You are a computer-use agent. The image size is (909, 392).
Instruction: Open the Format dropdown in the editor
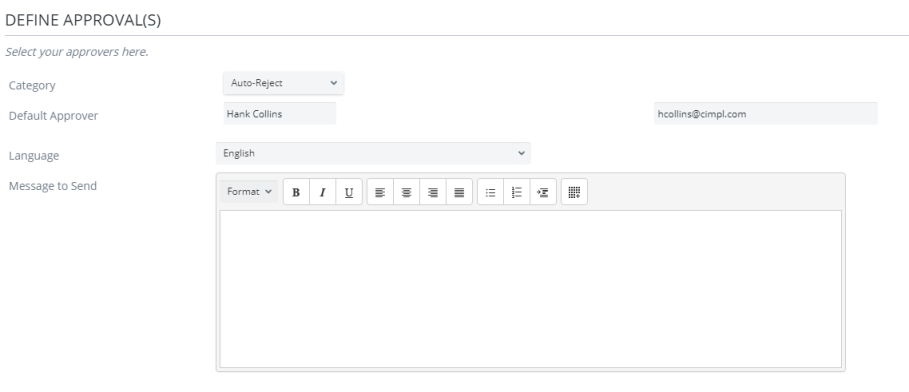[249, 191]
